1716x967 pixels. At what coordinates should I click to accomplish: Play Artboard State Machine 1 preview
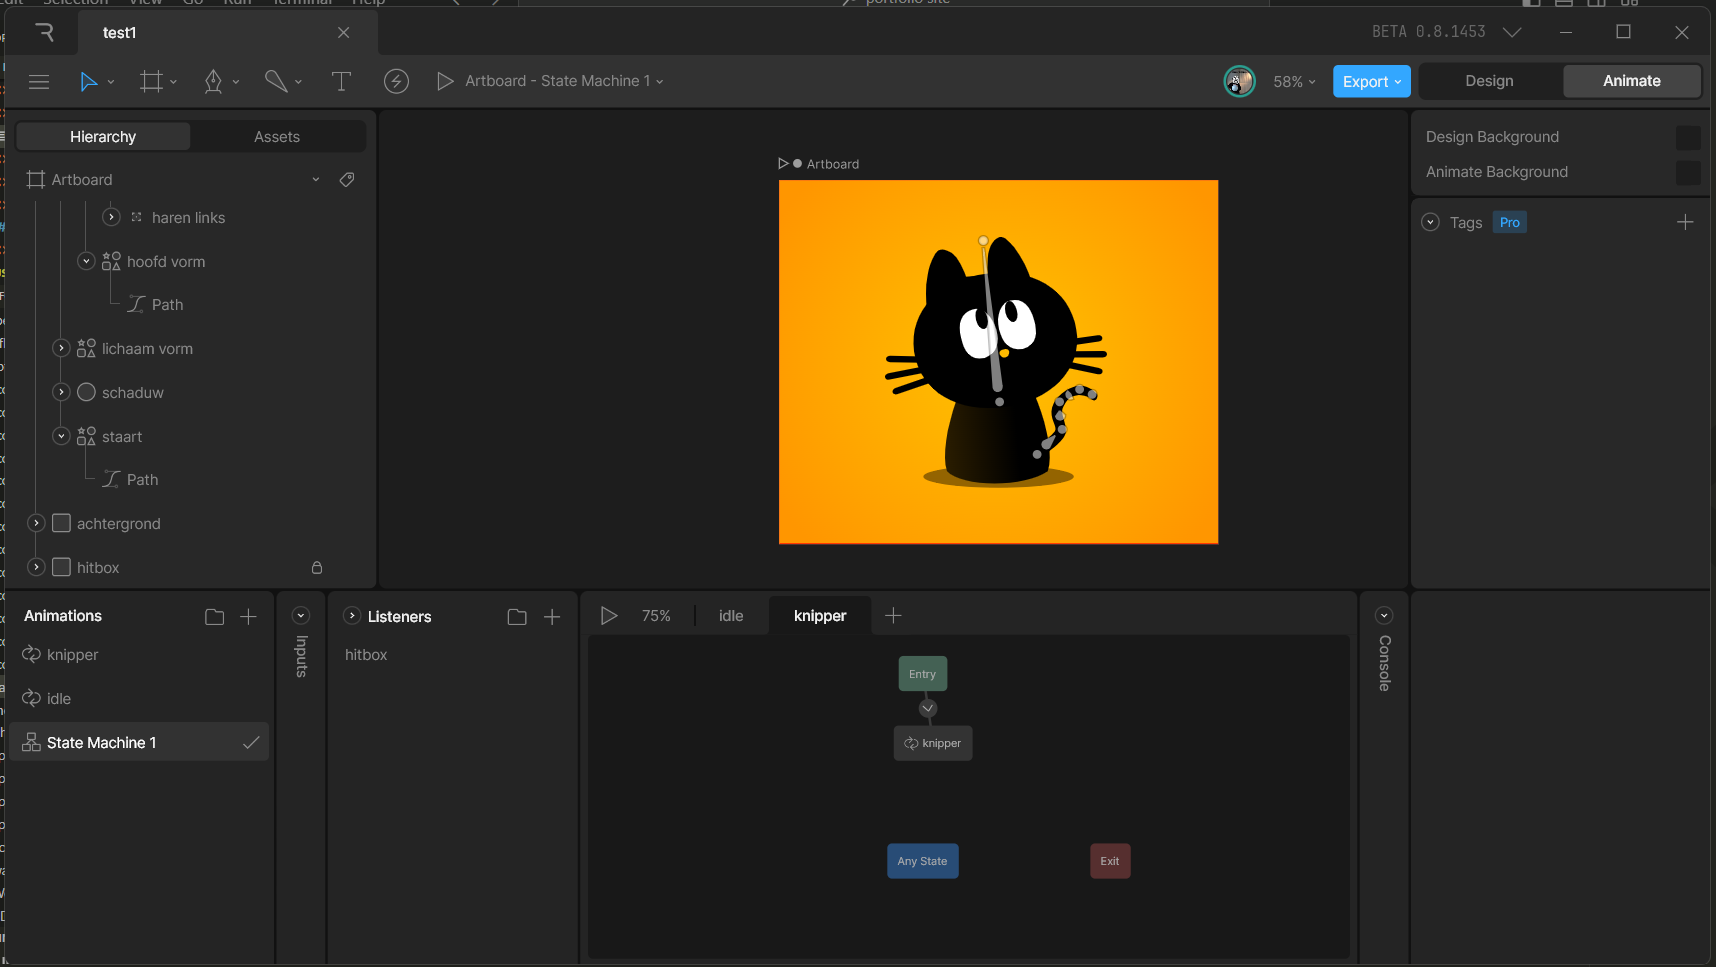coord(445,81)
